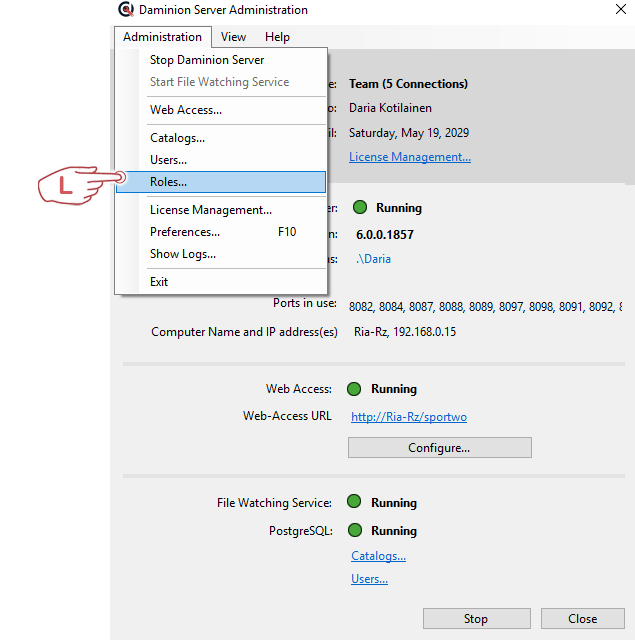Open the http://Ria-Rz/sportwo URL link
Image resolution: width=635 pixels, height=640 pixels.
409,417
